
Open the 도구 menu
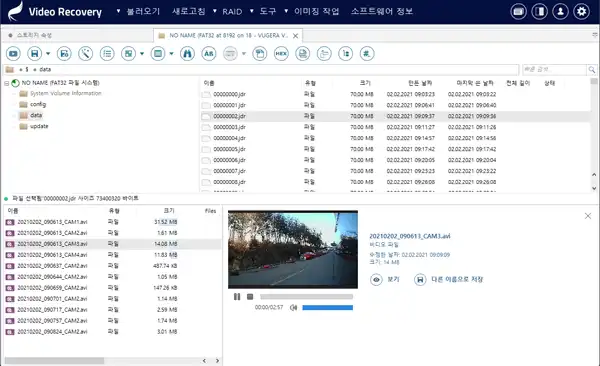268,11
